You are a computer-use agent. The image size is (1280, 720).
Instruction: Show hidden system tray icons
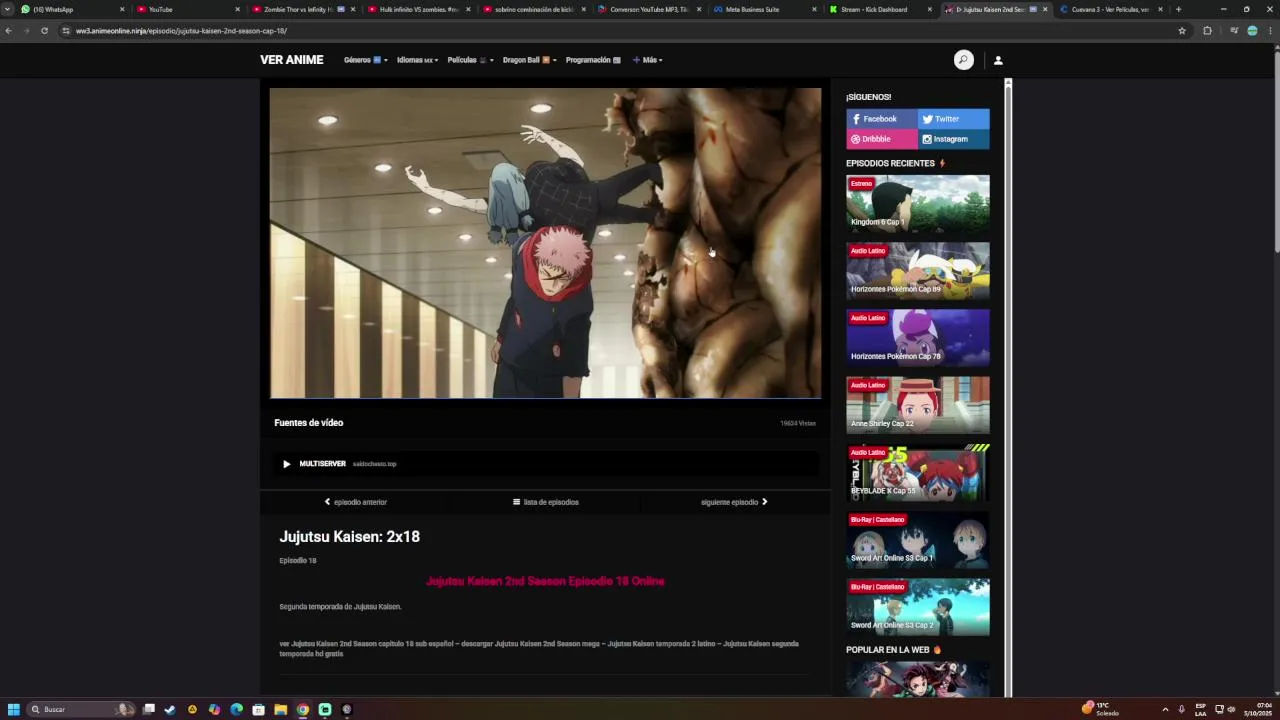(x=1165, y=709)
